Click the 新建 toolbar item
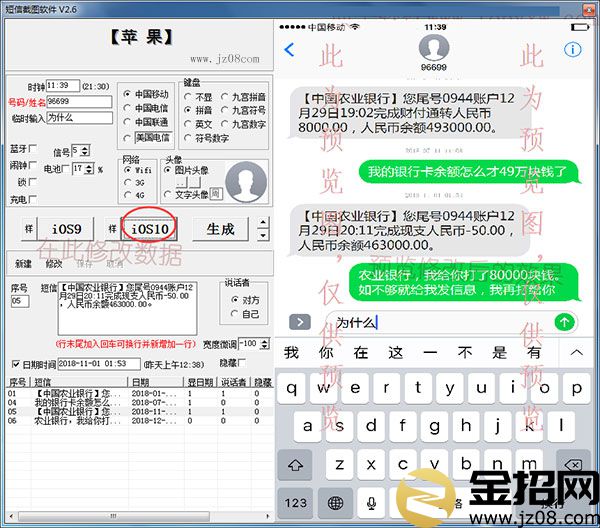Screen dimensions: 600x528 click(x=23, y=263)
